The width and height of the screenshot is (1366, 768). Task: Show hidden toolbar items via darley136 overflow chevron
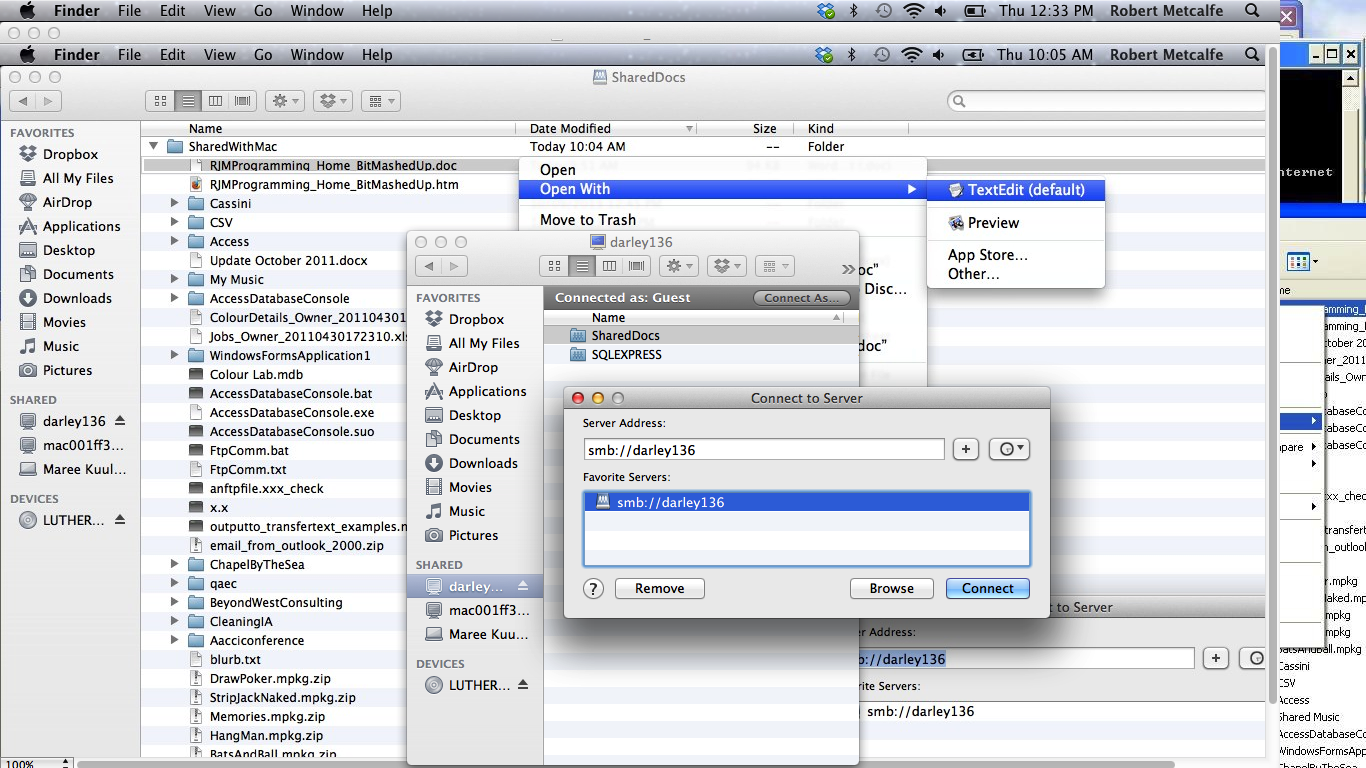(x=849, y=268)
